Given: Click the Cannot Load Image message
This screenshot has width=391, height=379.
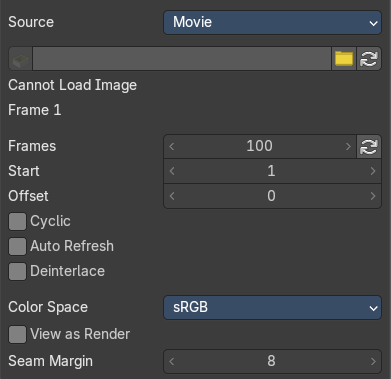Looking at the screenshot, I should pyautogui.click(x=72, y=85).
